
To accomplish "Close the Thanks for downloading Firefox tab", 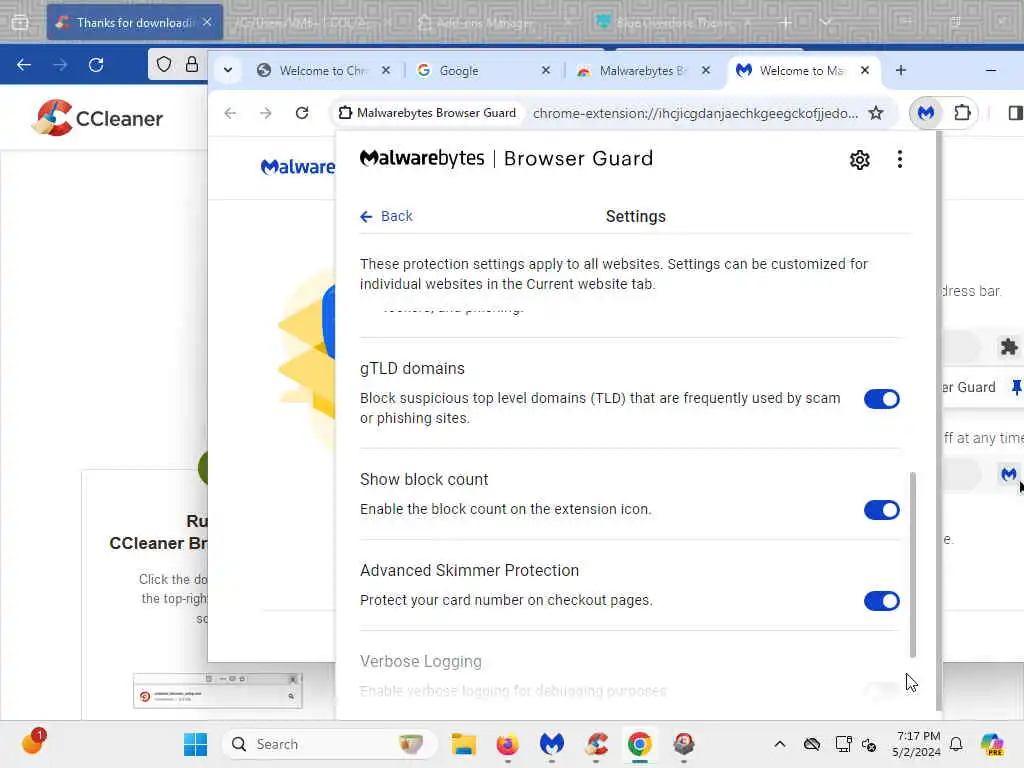I will tap(207, 22).
